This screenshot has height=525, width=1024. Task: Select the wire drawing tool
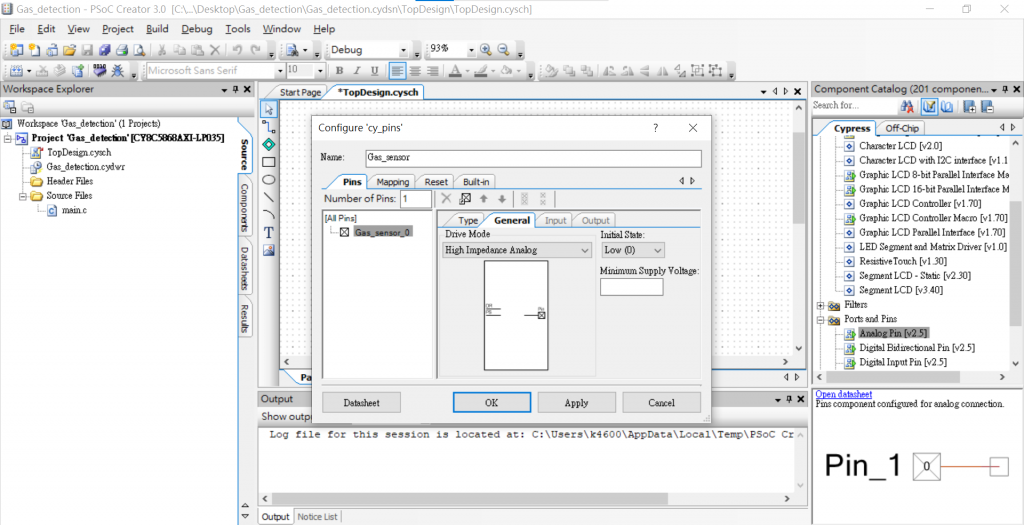point(268,126)
